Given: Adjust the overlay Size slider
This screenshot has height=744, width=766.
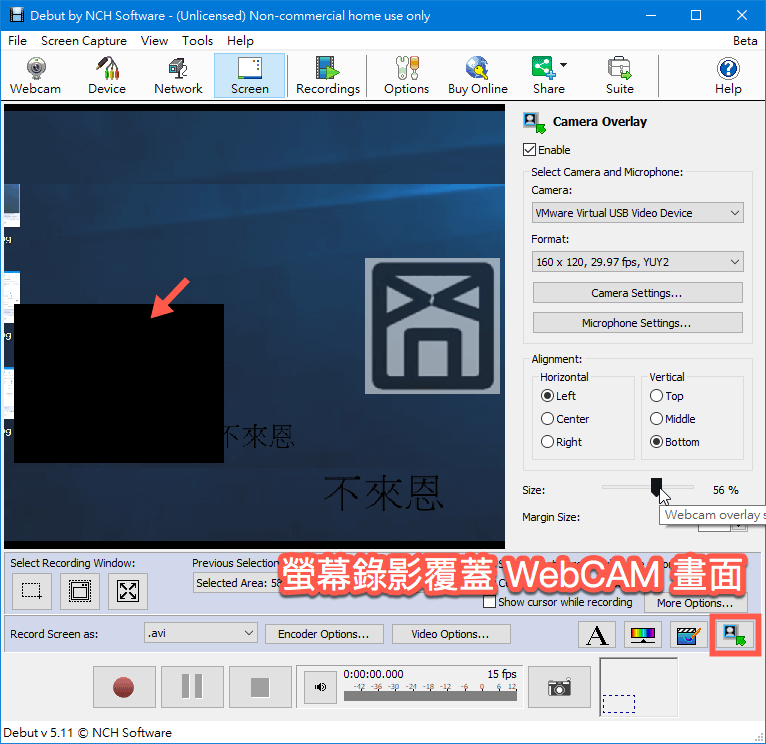Looking at the screenshot, I should coord(656,488).
